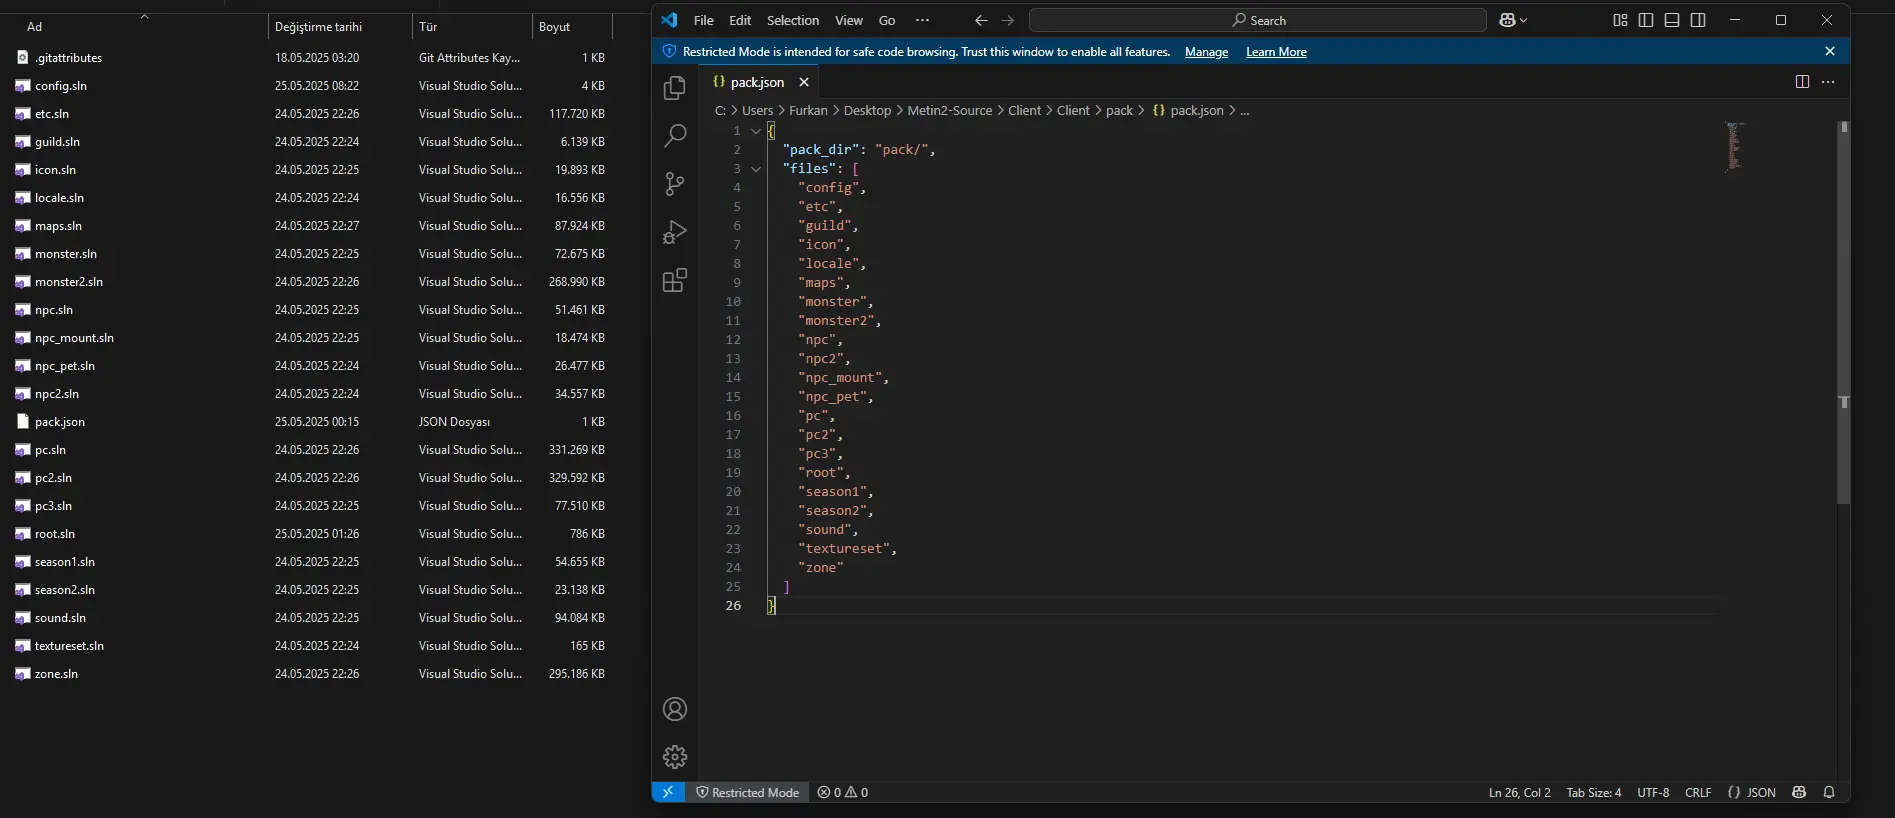Image resolution: width=1895 pixels, height=818 pixels.
Task: Click the Manage link in the banner
Action: [1206, 52]
